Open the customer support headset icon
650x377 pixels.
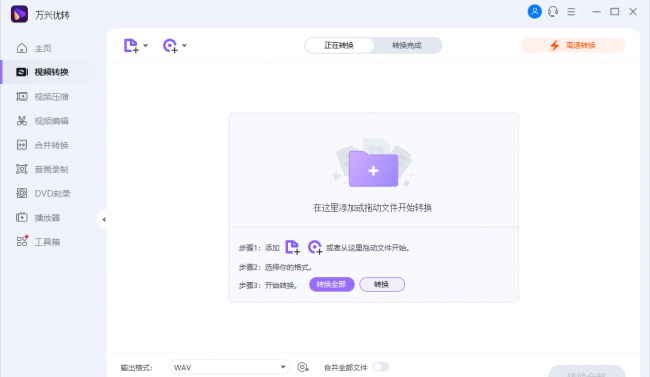(553, 12)
